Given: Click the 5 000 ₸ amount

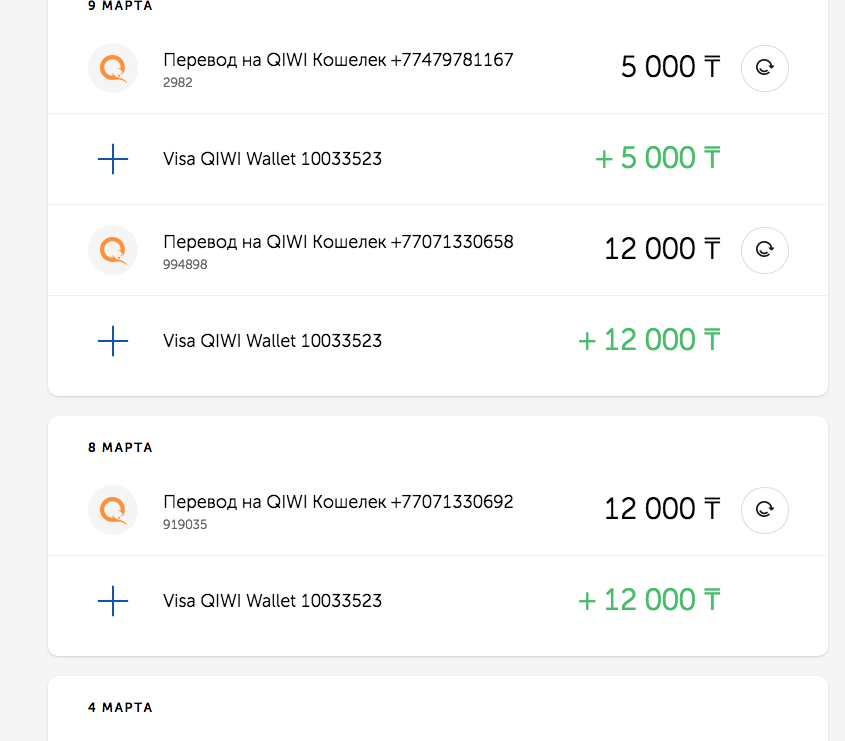Looking at the screenshot, I should [x=670, y=67].
